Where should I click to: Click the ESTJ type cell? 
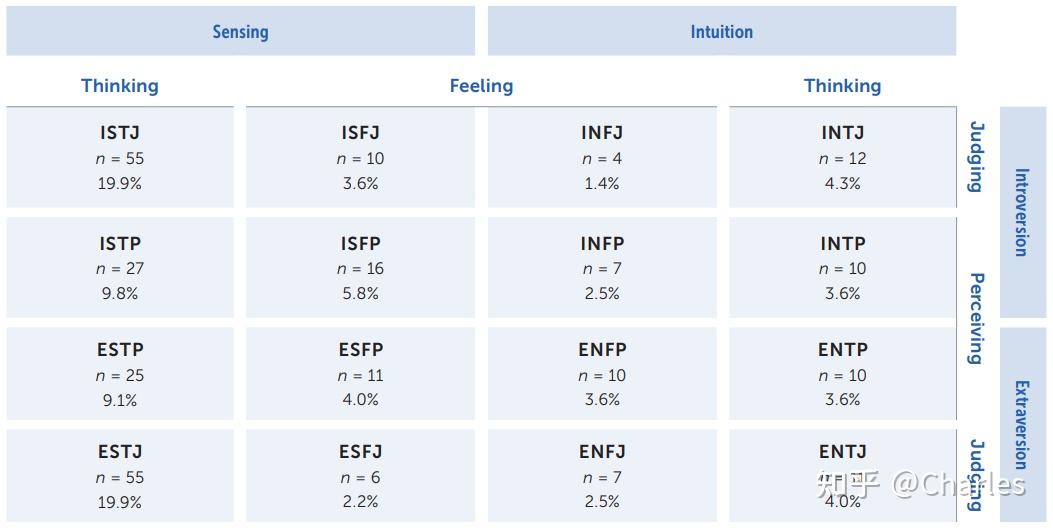click(120, 476)
